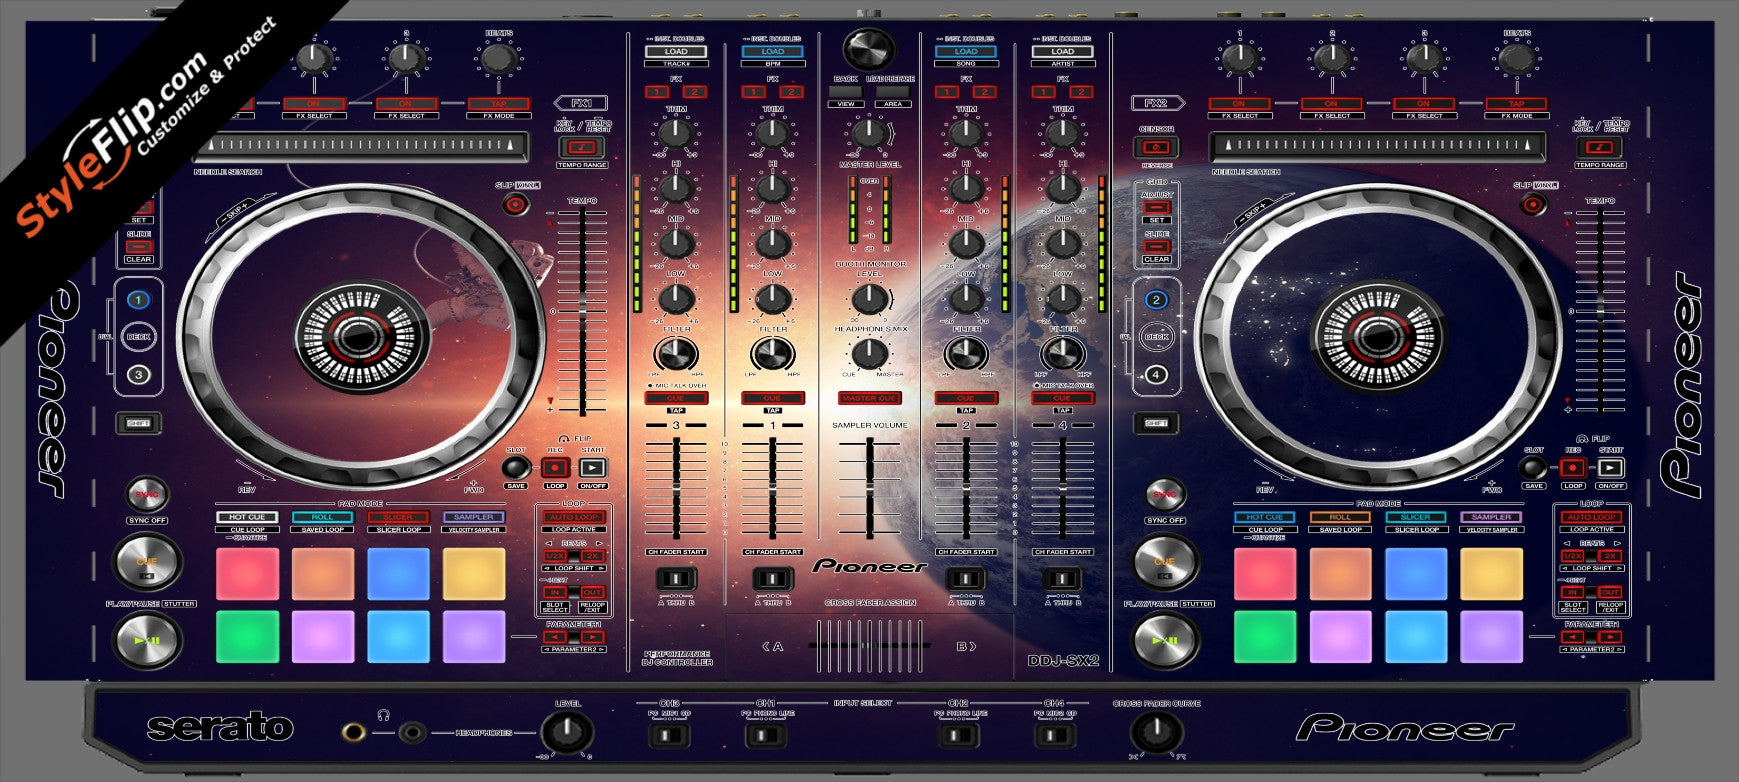Screen dimensions: 1739x782
Task: Double the loop with left deck 2X
Action: click(592, 556)
